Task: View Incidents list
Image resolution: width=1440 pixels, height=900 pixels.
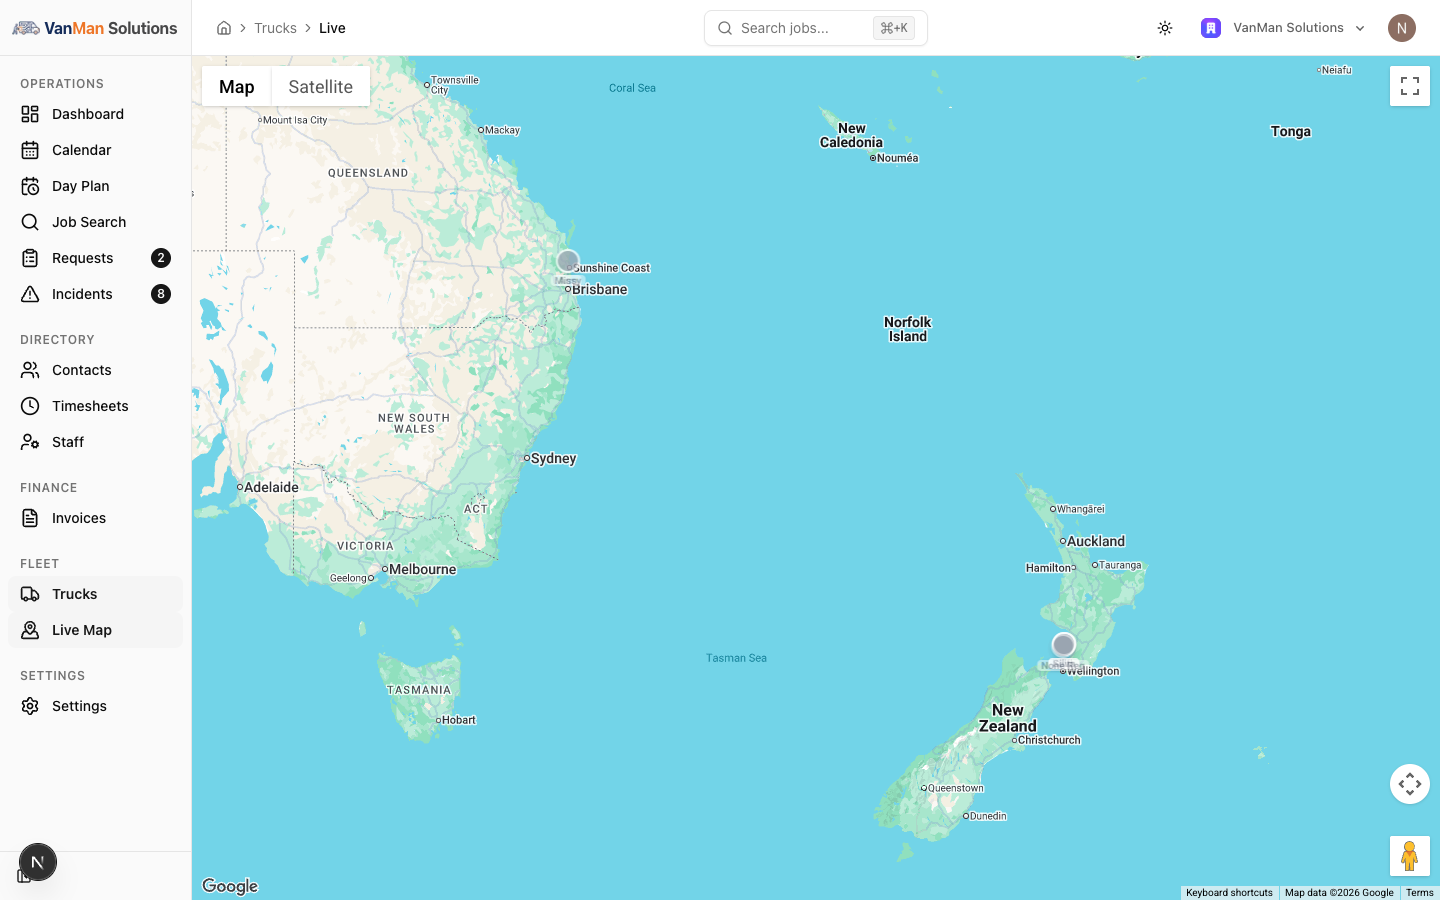Action: coord(95,294)
